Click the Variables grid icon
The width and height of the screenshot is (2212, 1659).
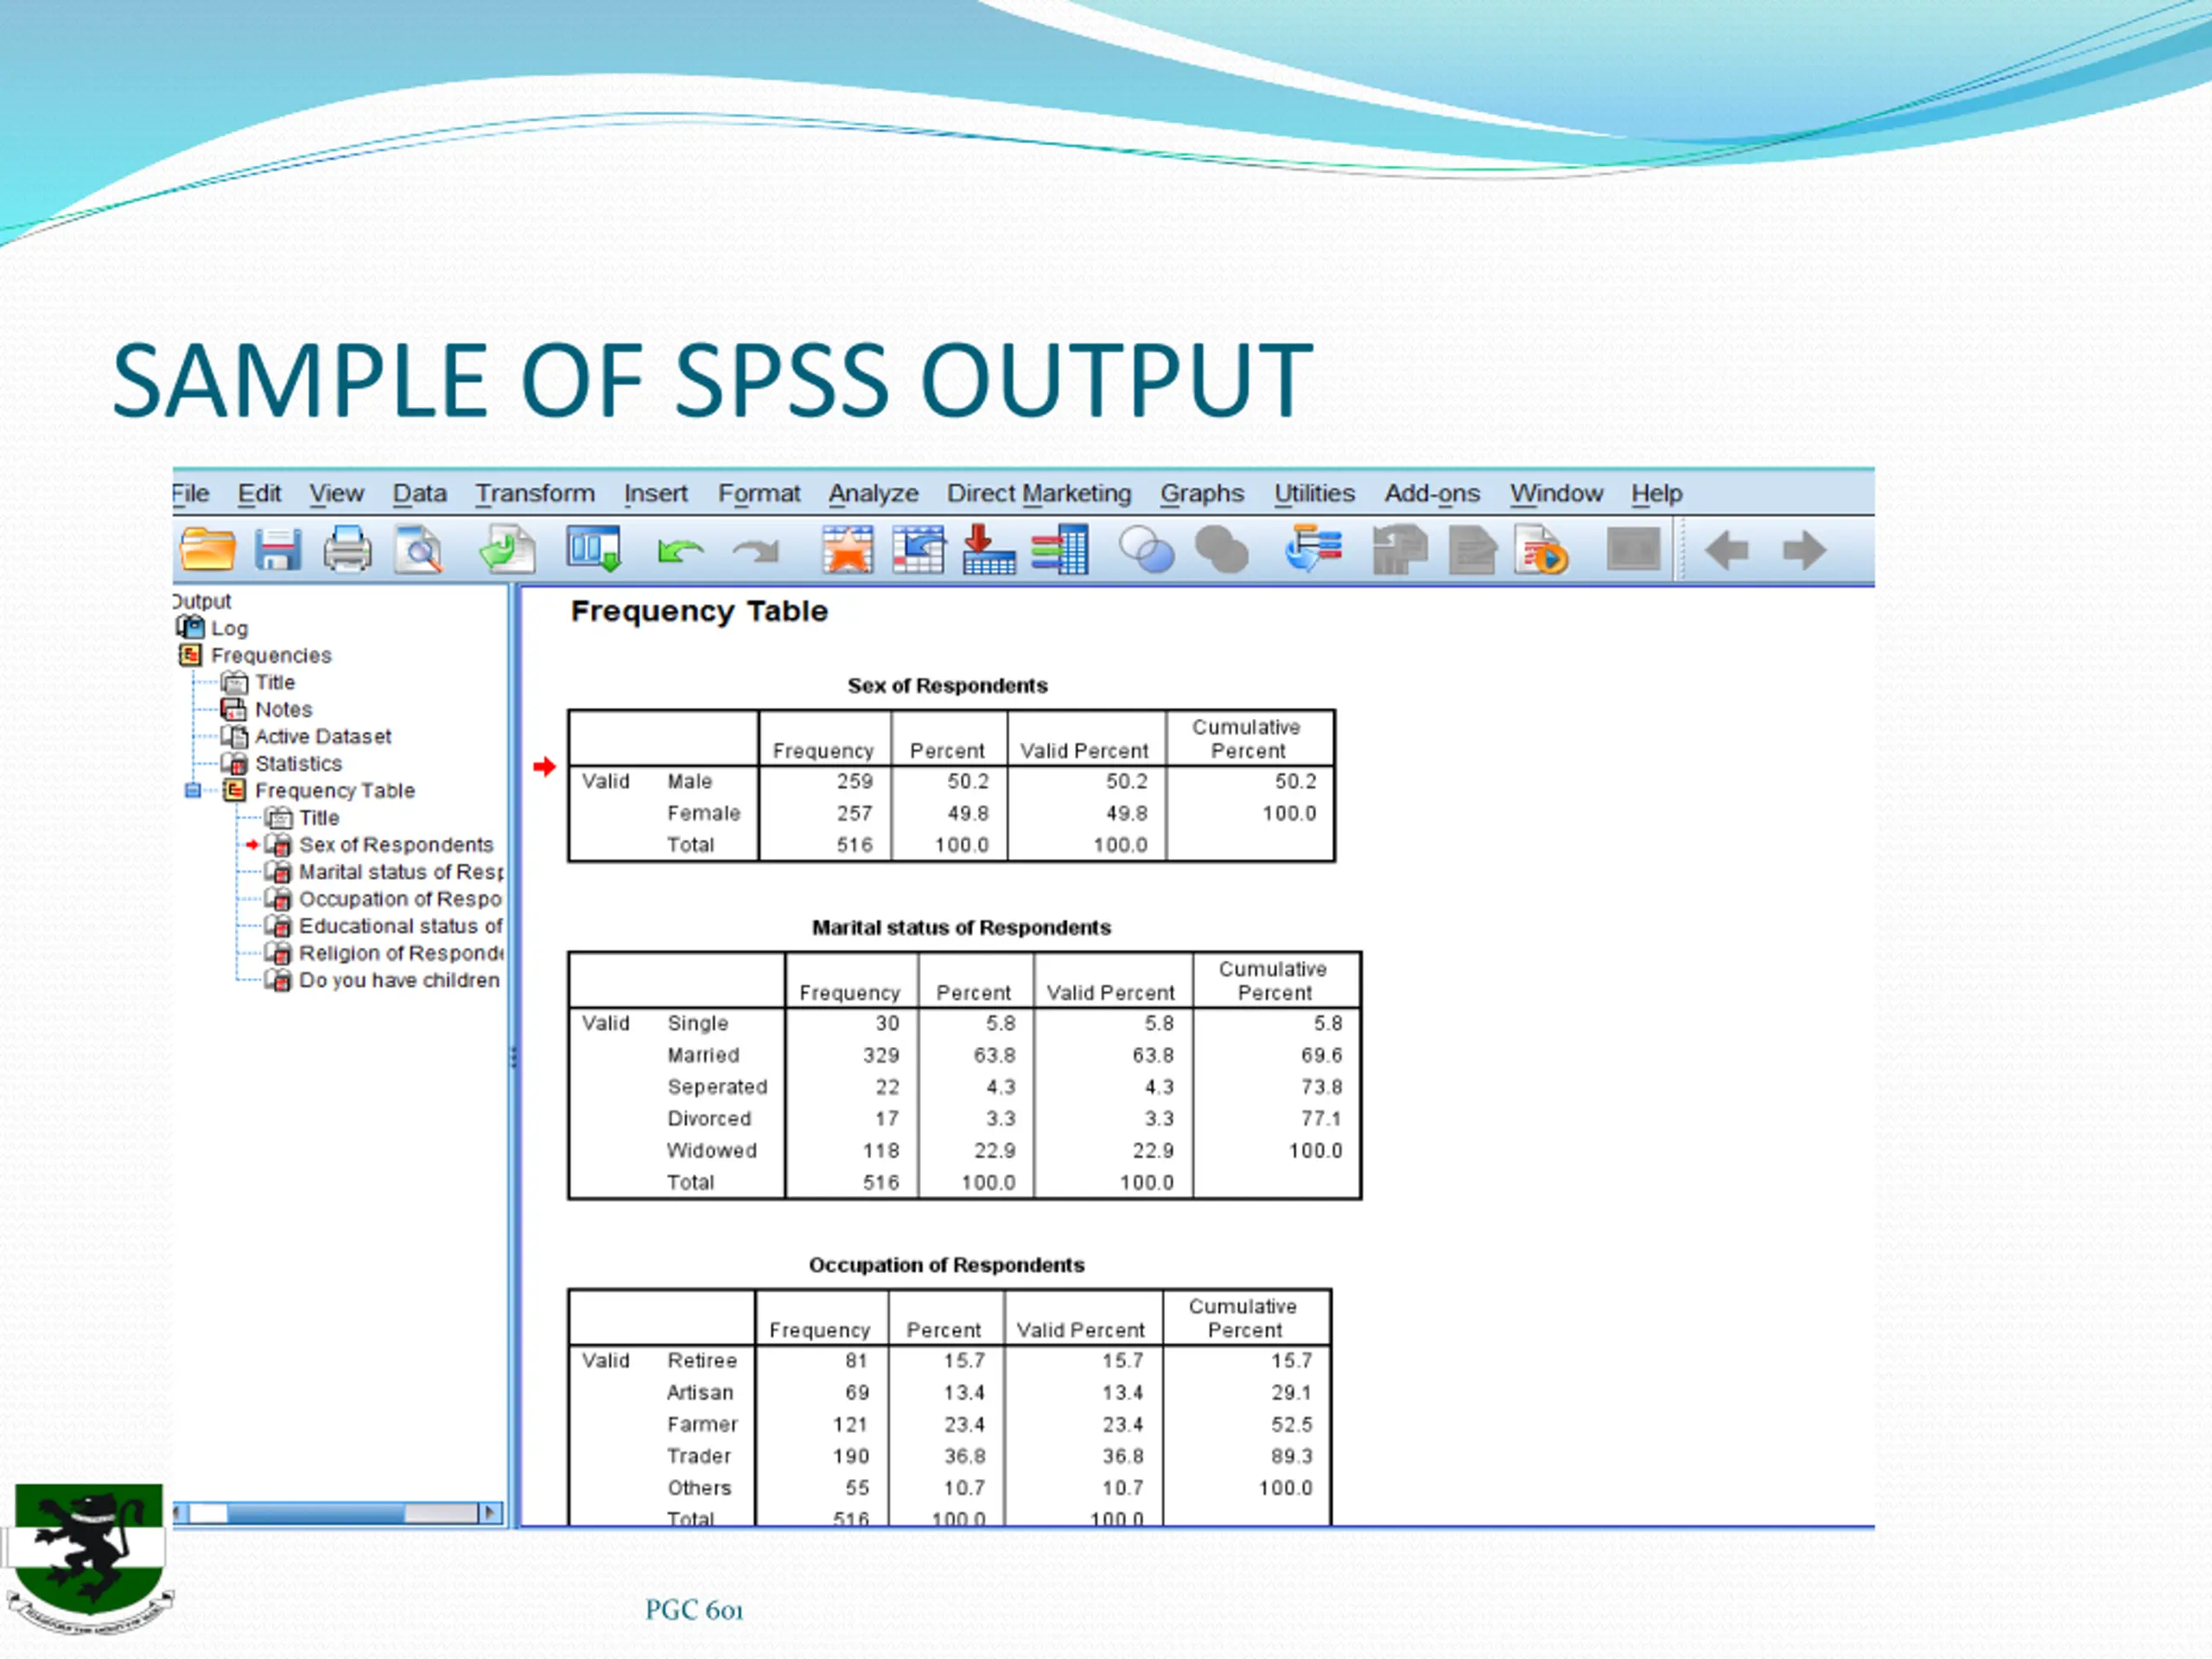1060,550
